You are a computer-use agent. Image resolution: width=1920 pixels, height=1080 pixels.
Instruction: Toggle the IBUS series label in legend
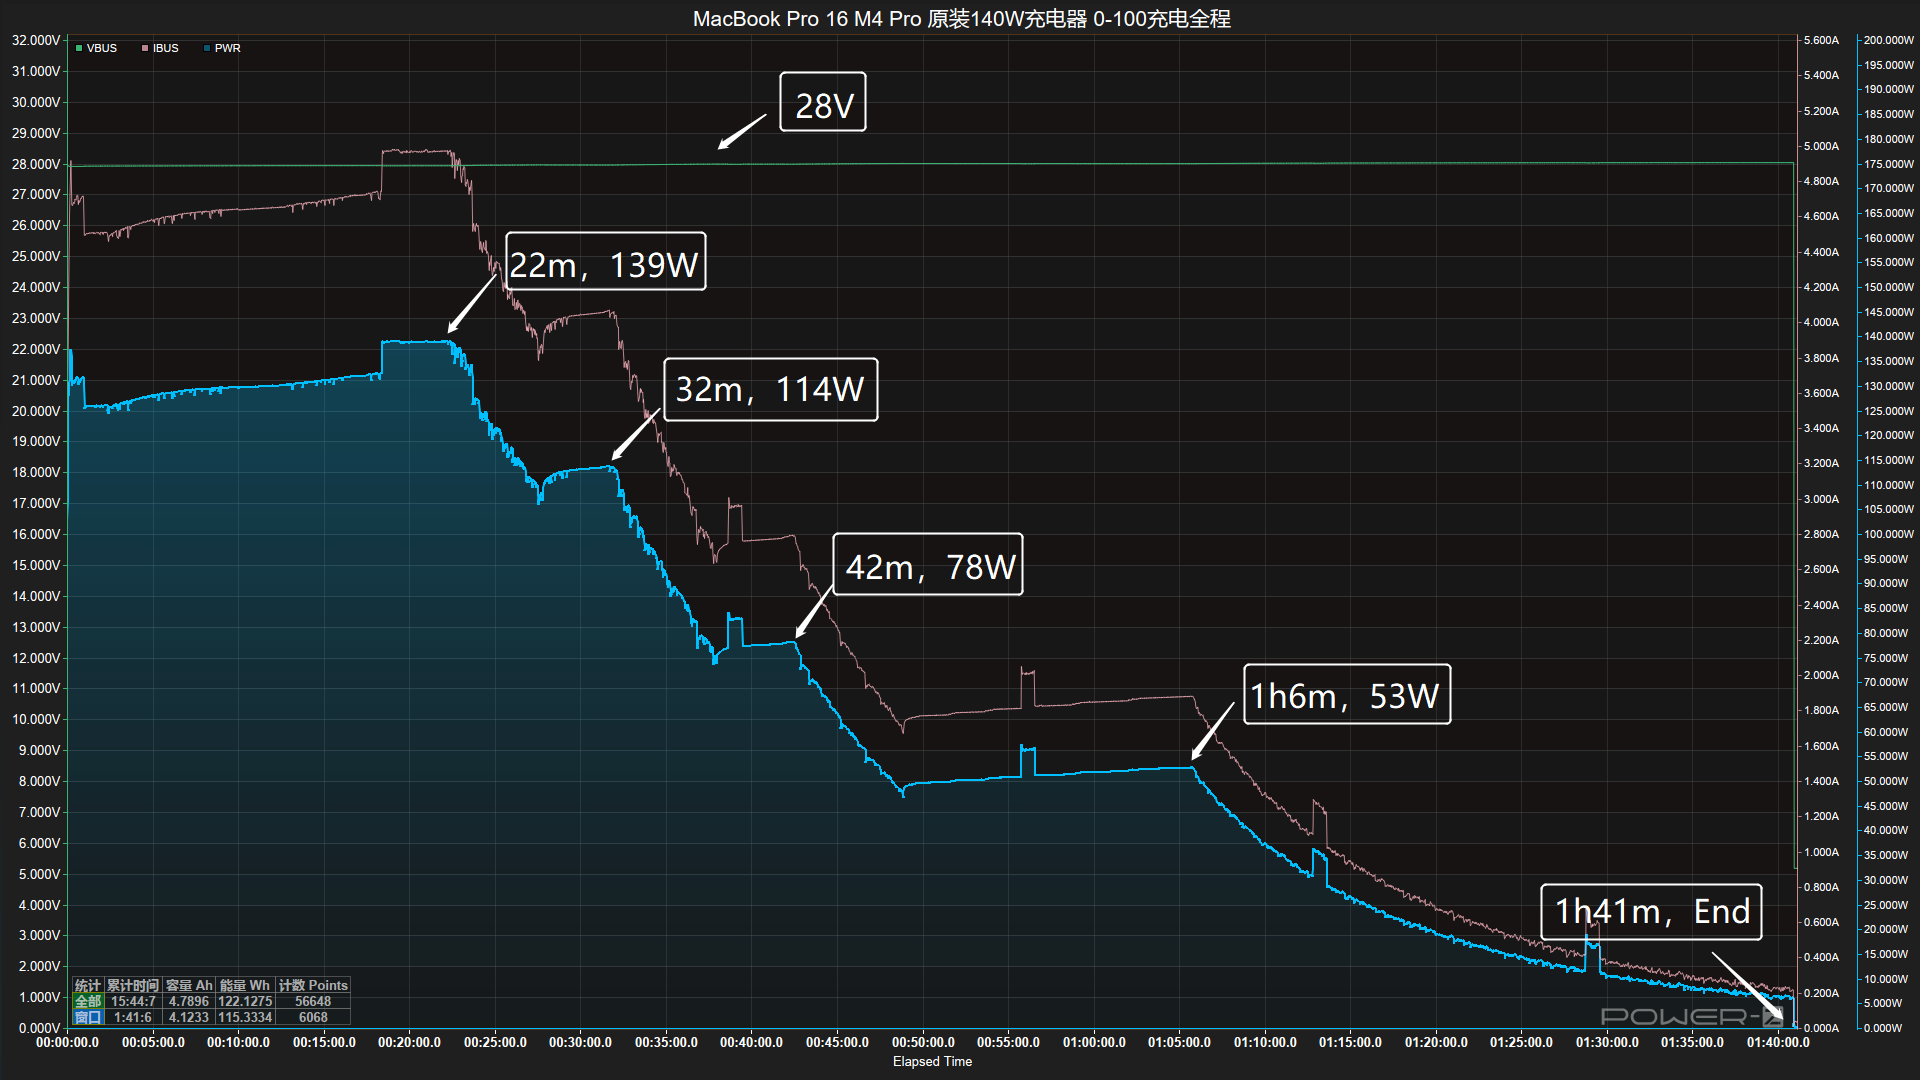point(166,48)
